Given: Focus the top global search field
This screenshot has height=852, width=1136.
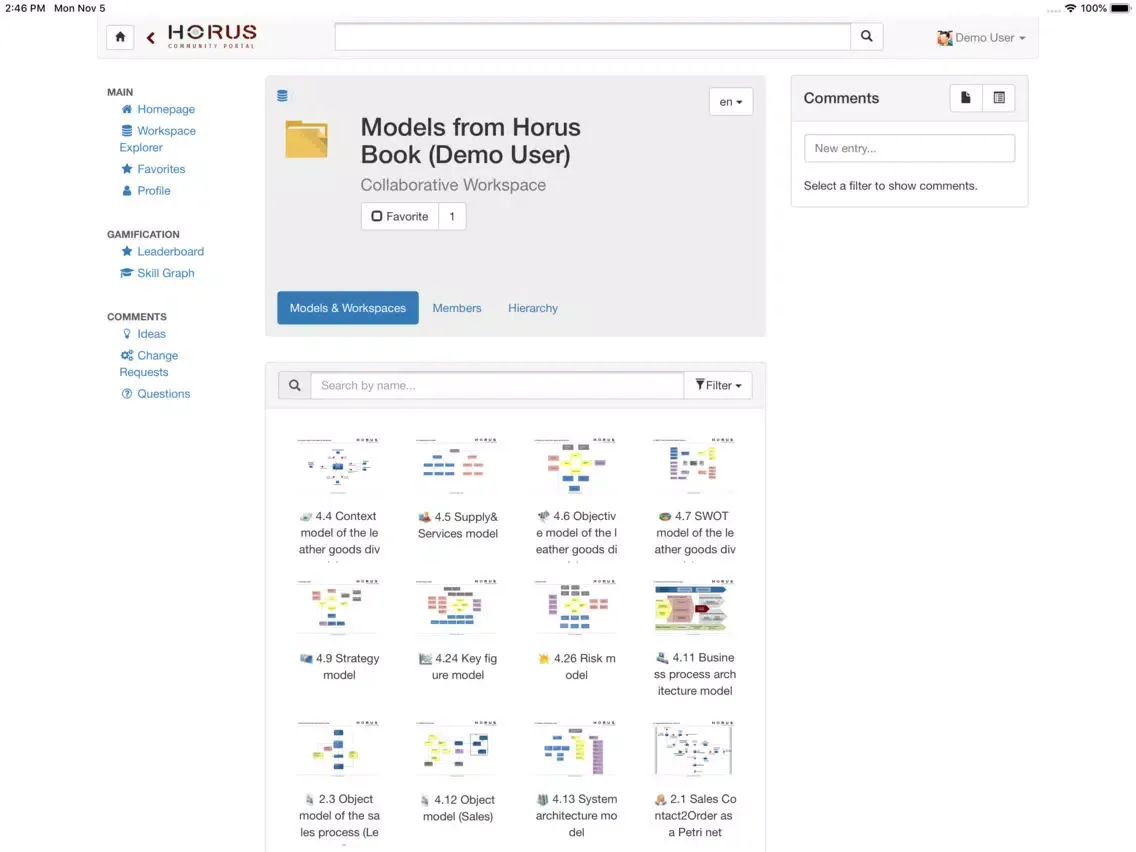Looking at the screenshot, I should (593, 36).
